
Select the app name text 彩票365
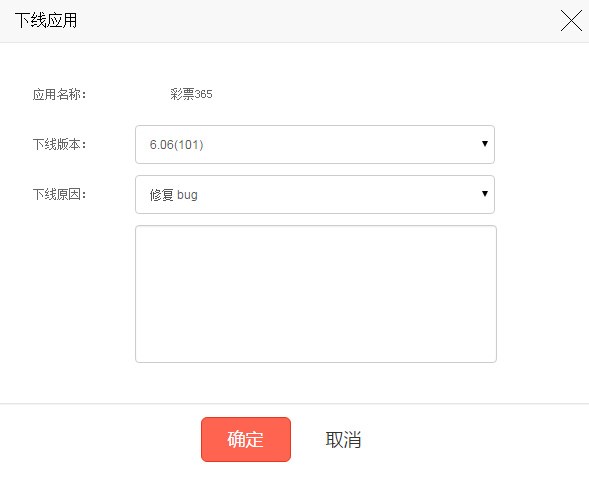[191, 94]
